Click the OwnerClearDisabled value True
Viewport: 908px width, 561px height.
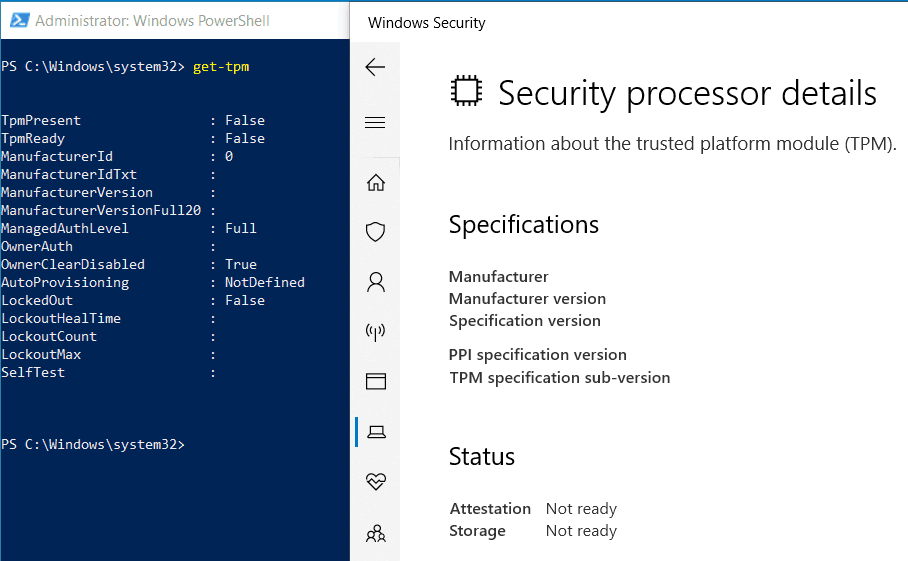pyautogui.click(x=241, y=264)
